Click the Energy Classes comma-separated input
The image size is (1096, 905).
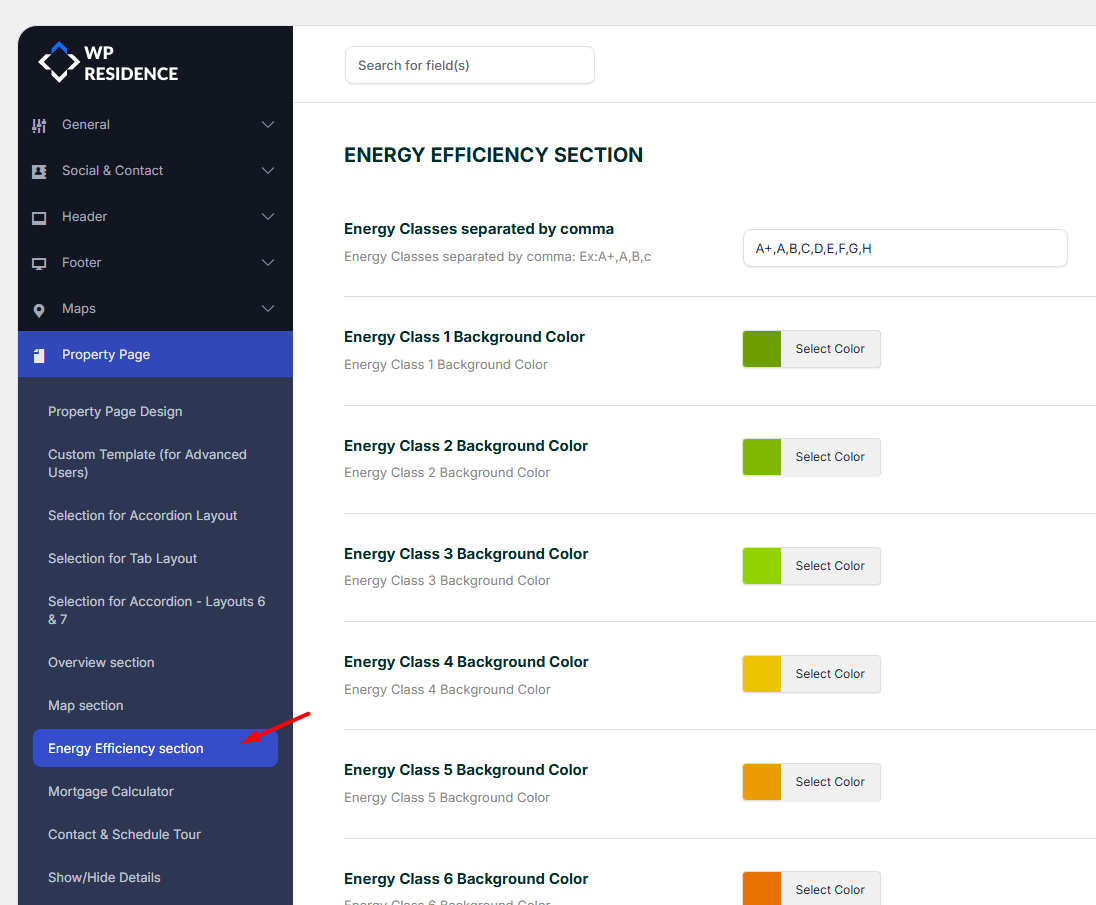905,248
